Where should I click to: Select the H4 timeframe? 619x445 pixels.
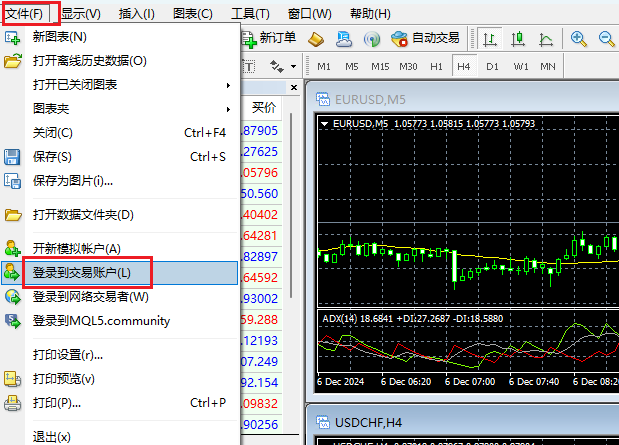464,66
